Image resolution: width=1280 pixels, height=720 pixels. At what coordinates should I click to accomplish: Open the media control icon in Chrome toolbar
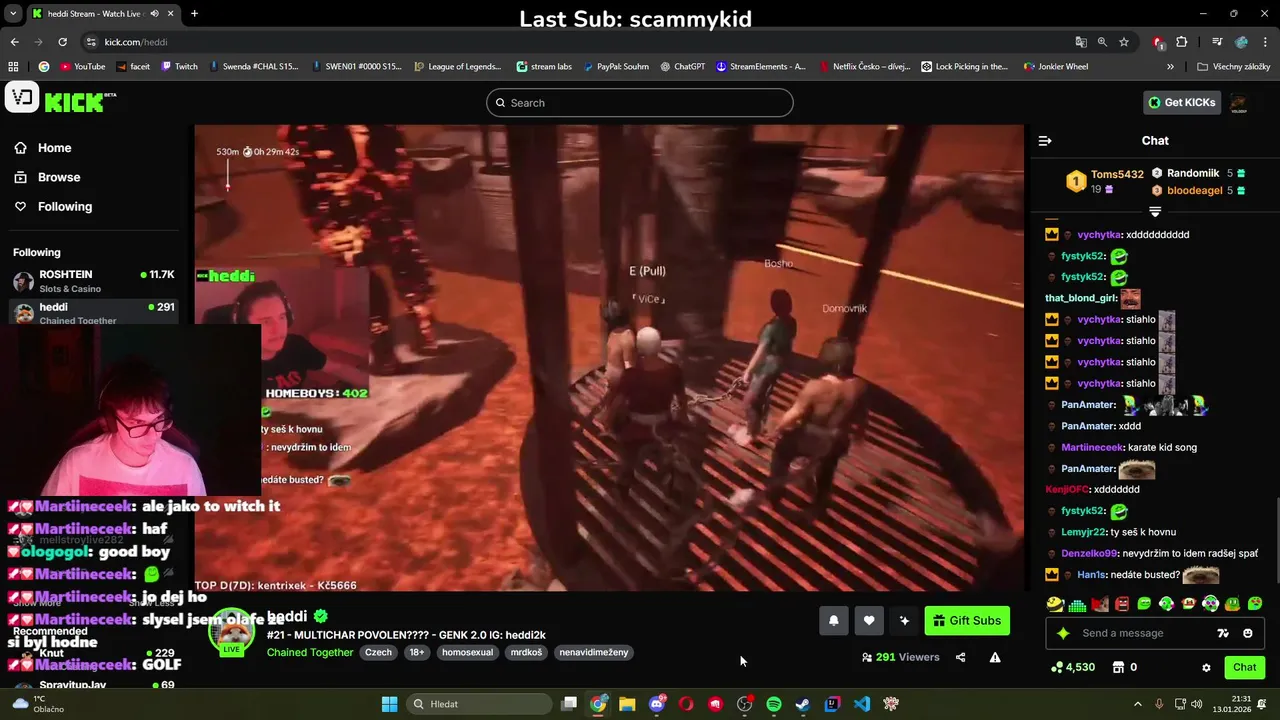pyautogui.click(x=1217, y=42)
